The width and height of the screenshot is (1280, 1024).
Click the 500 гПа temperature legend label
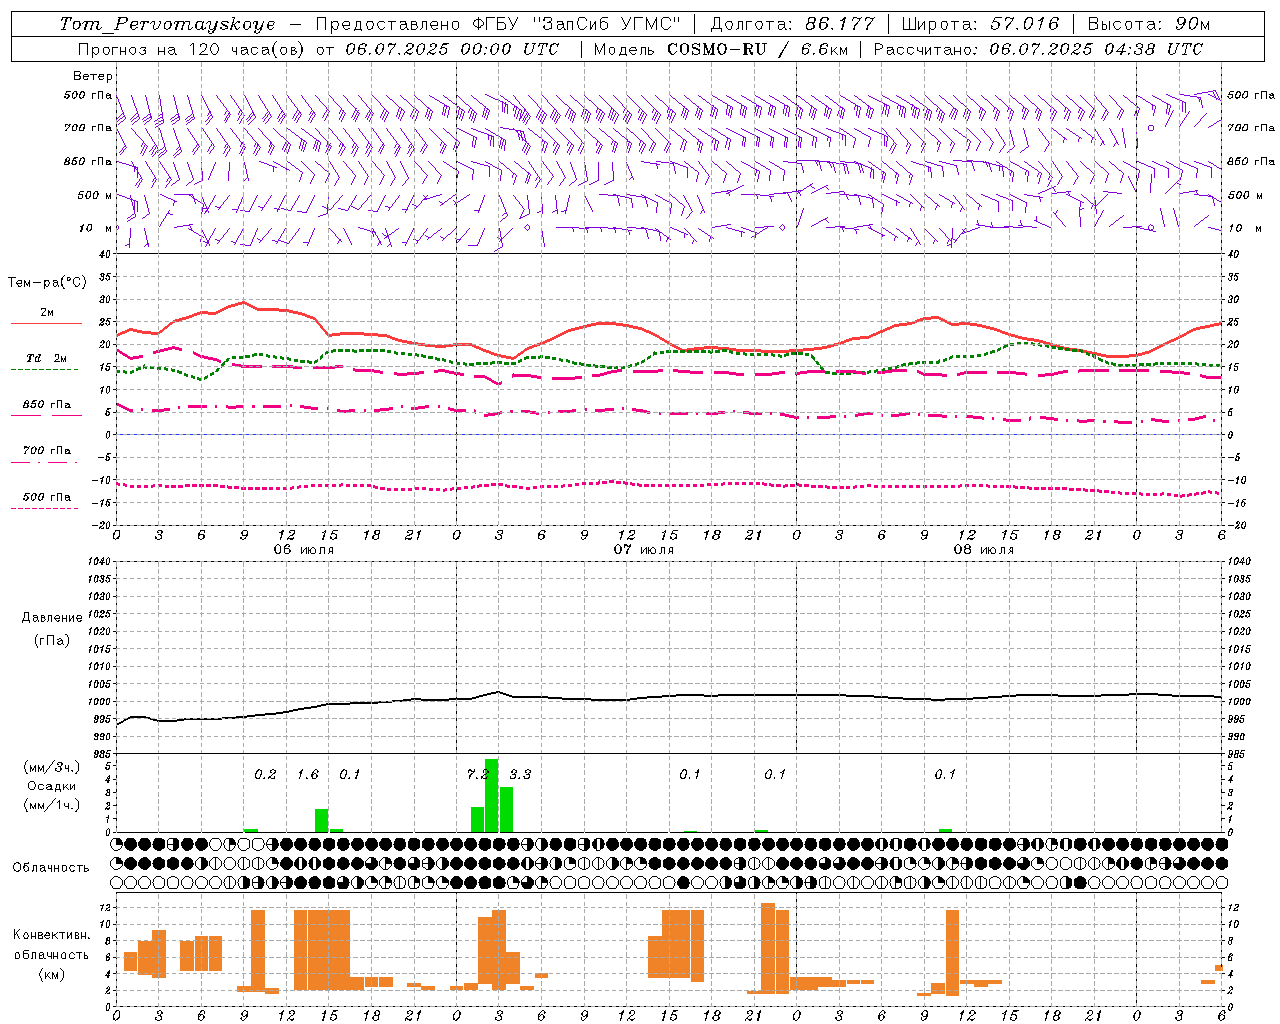(47, 496)
